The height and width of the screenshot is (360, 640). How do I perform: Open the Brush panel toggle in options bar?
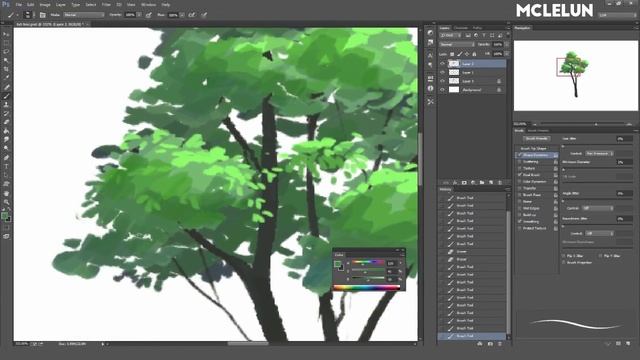coord(42,15)
